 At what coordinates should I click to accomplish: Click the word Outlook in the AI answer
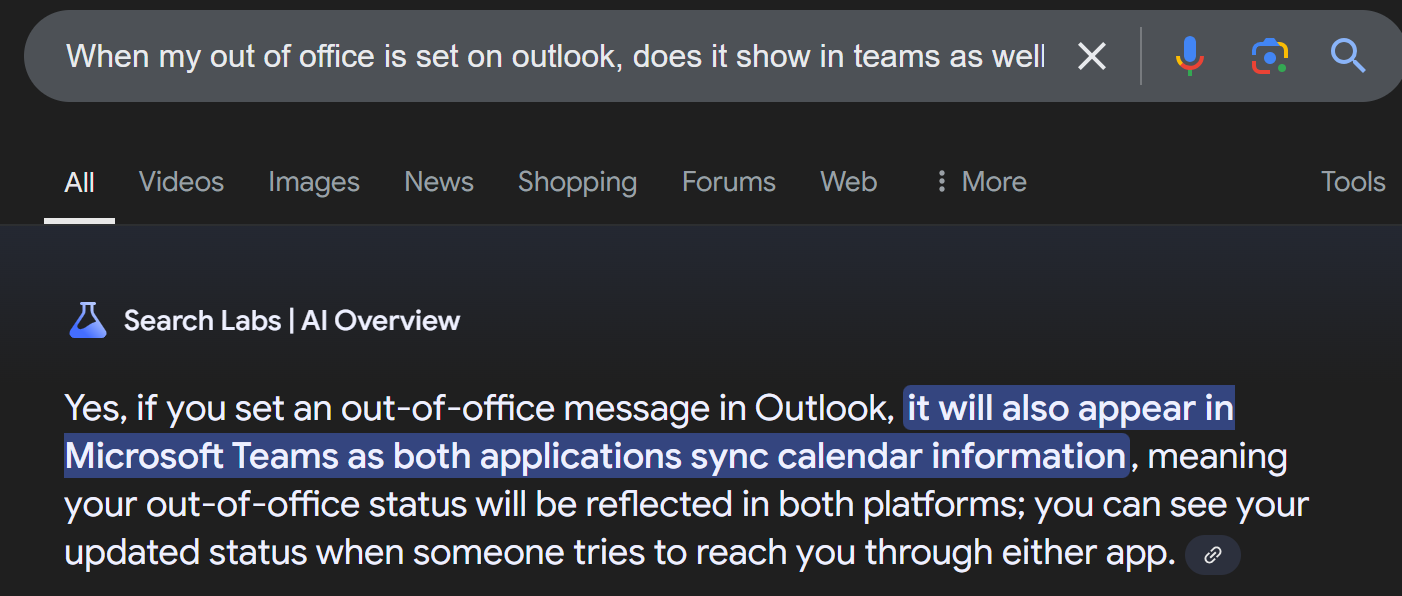click(x=824, y=408)
